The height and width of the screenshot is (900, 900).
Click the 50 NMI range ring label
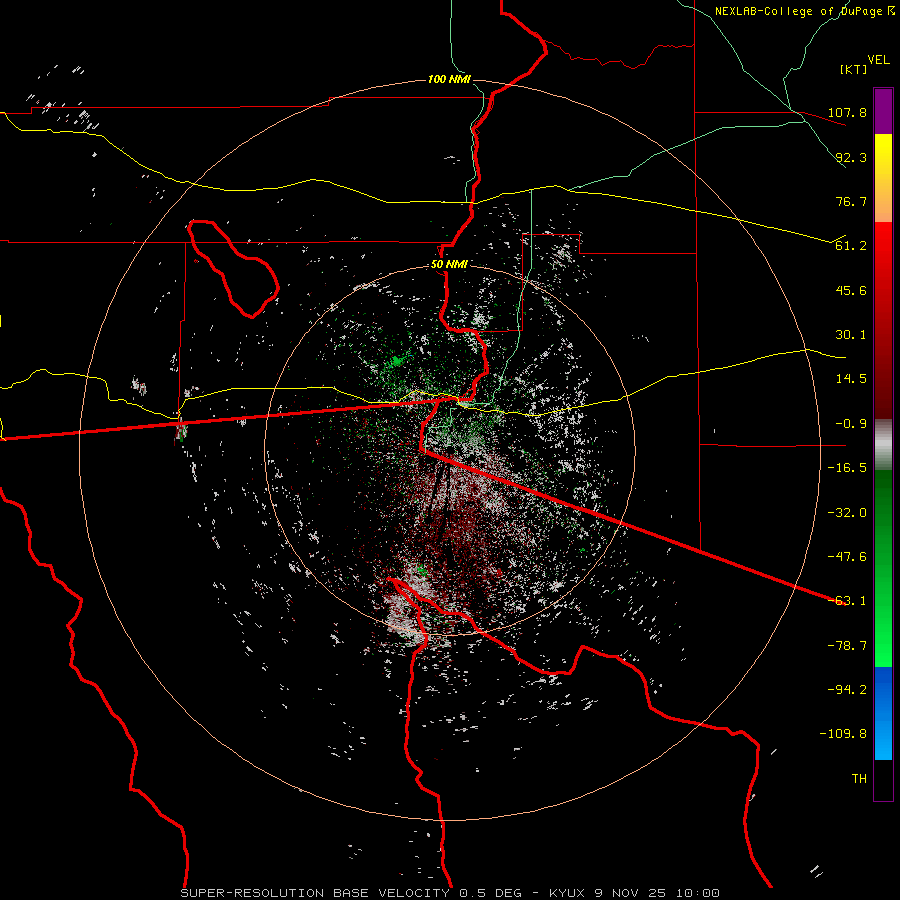point(449,265)
